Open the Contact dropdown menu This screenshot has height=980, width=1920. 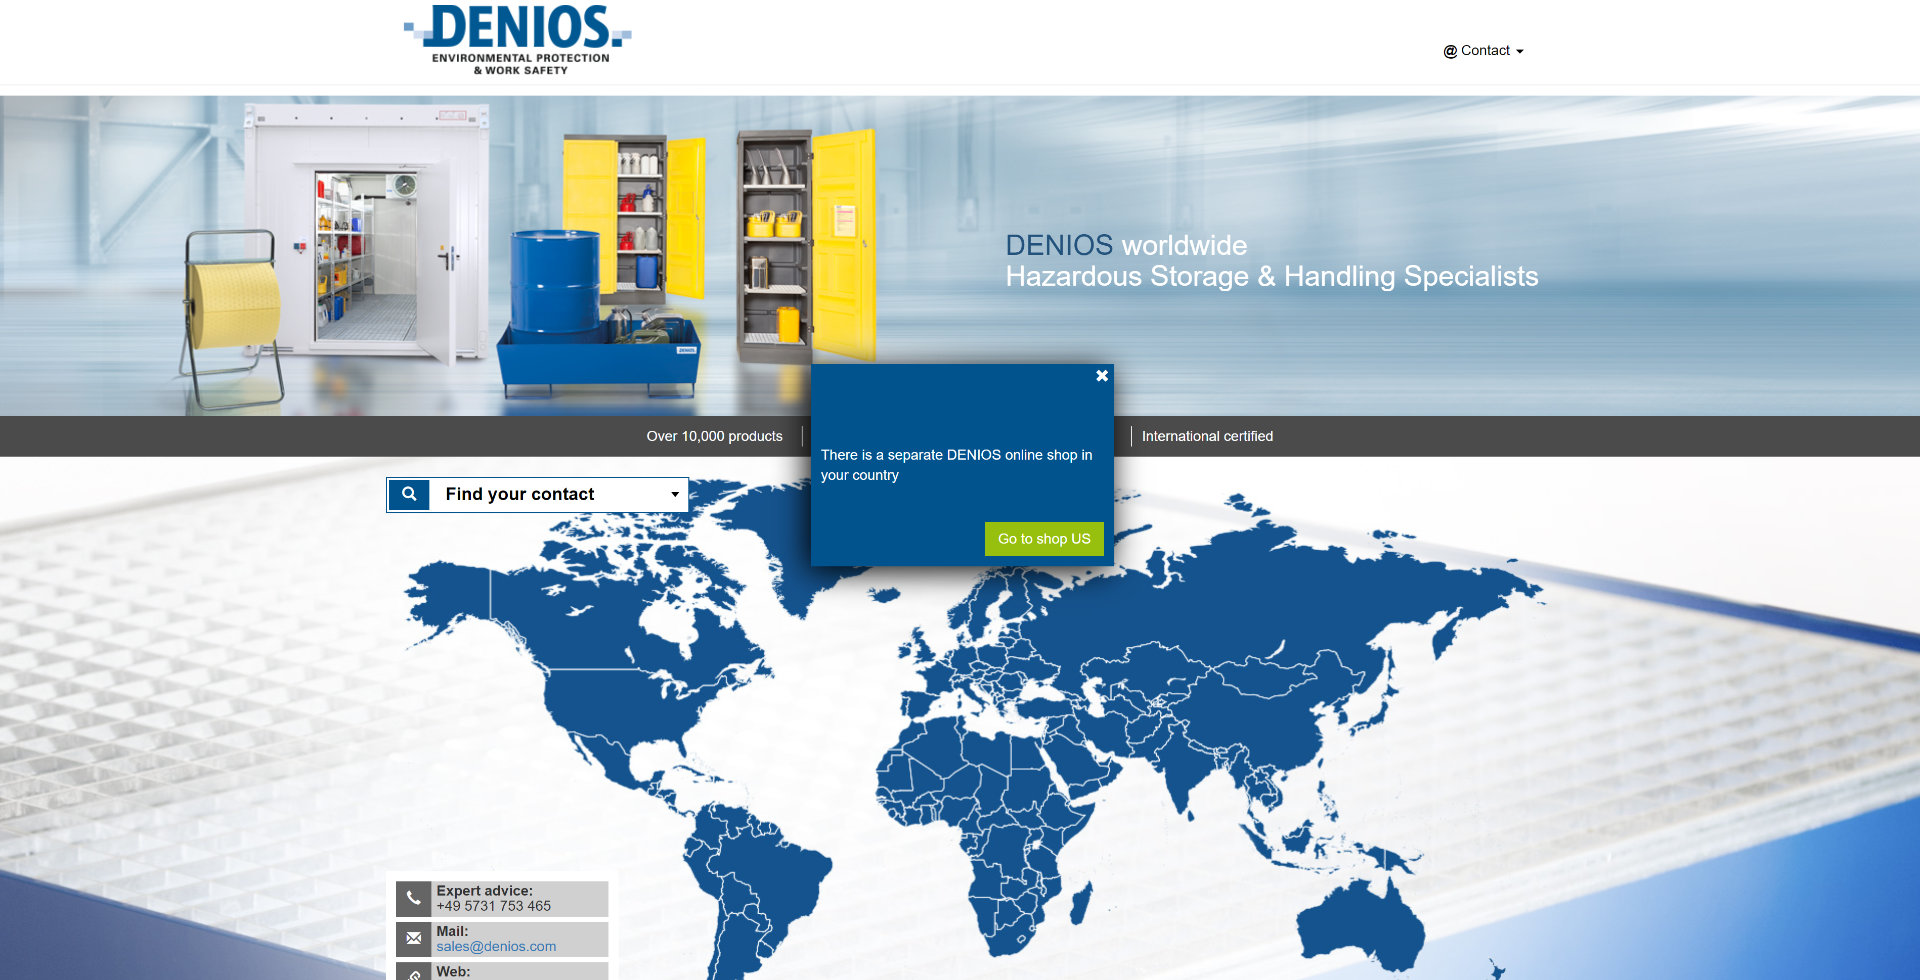(1483, 51)
